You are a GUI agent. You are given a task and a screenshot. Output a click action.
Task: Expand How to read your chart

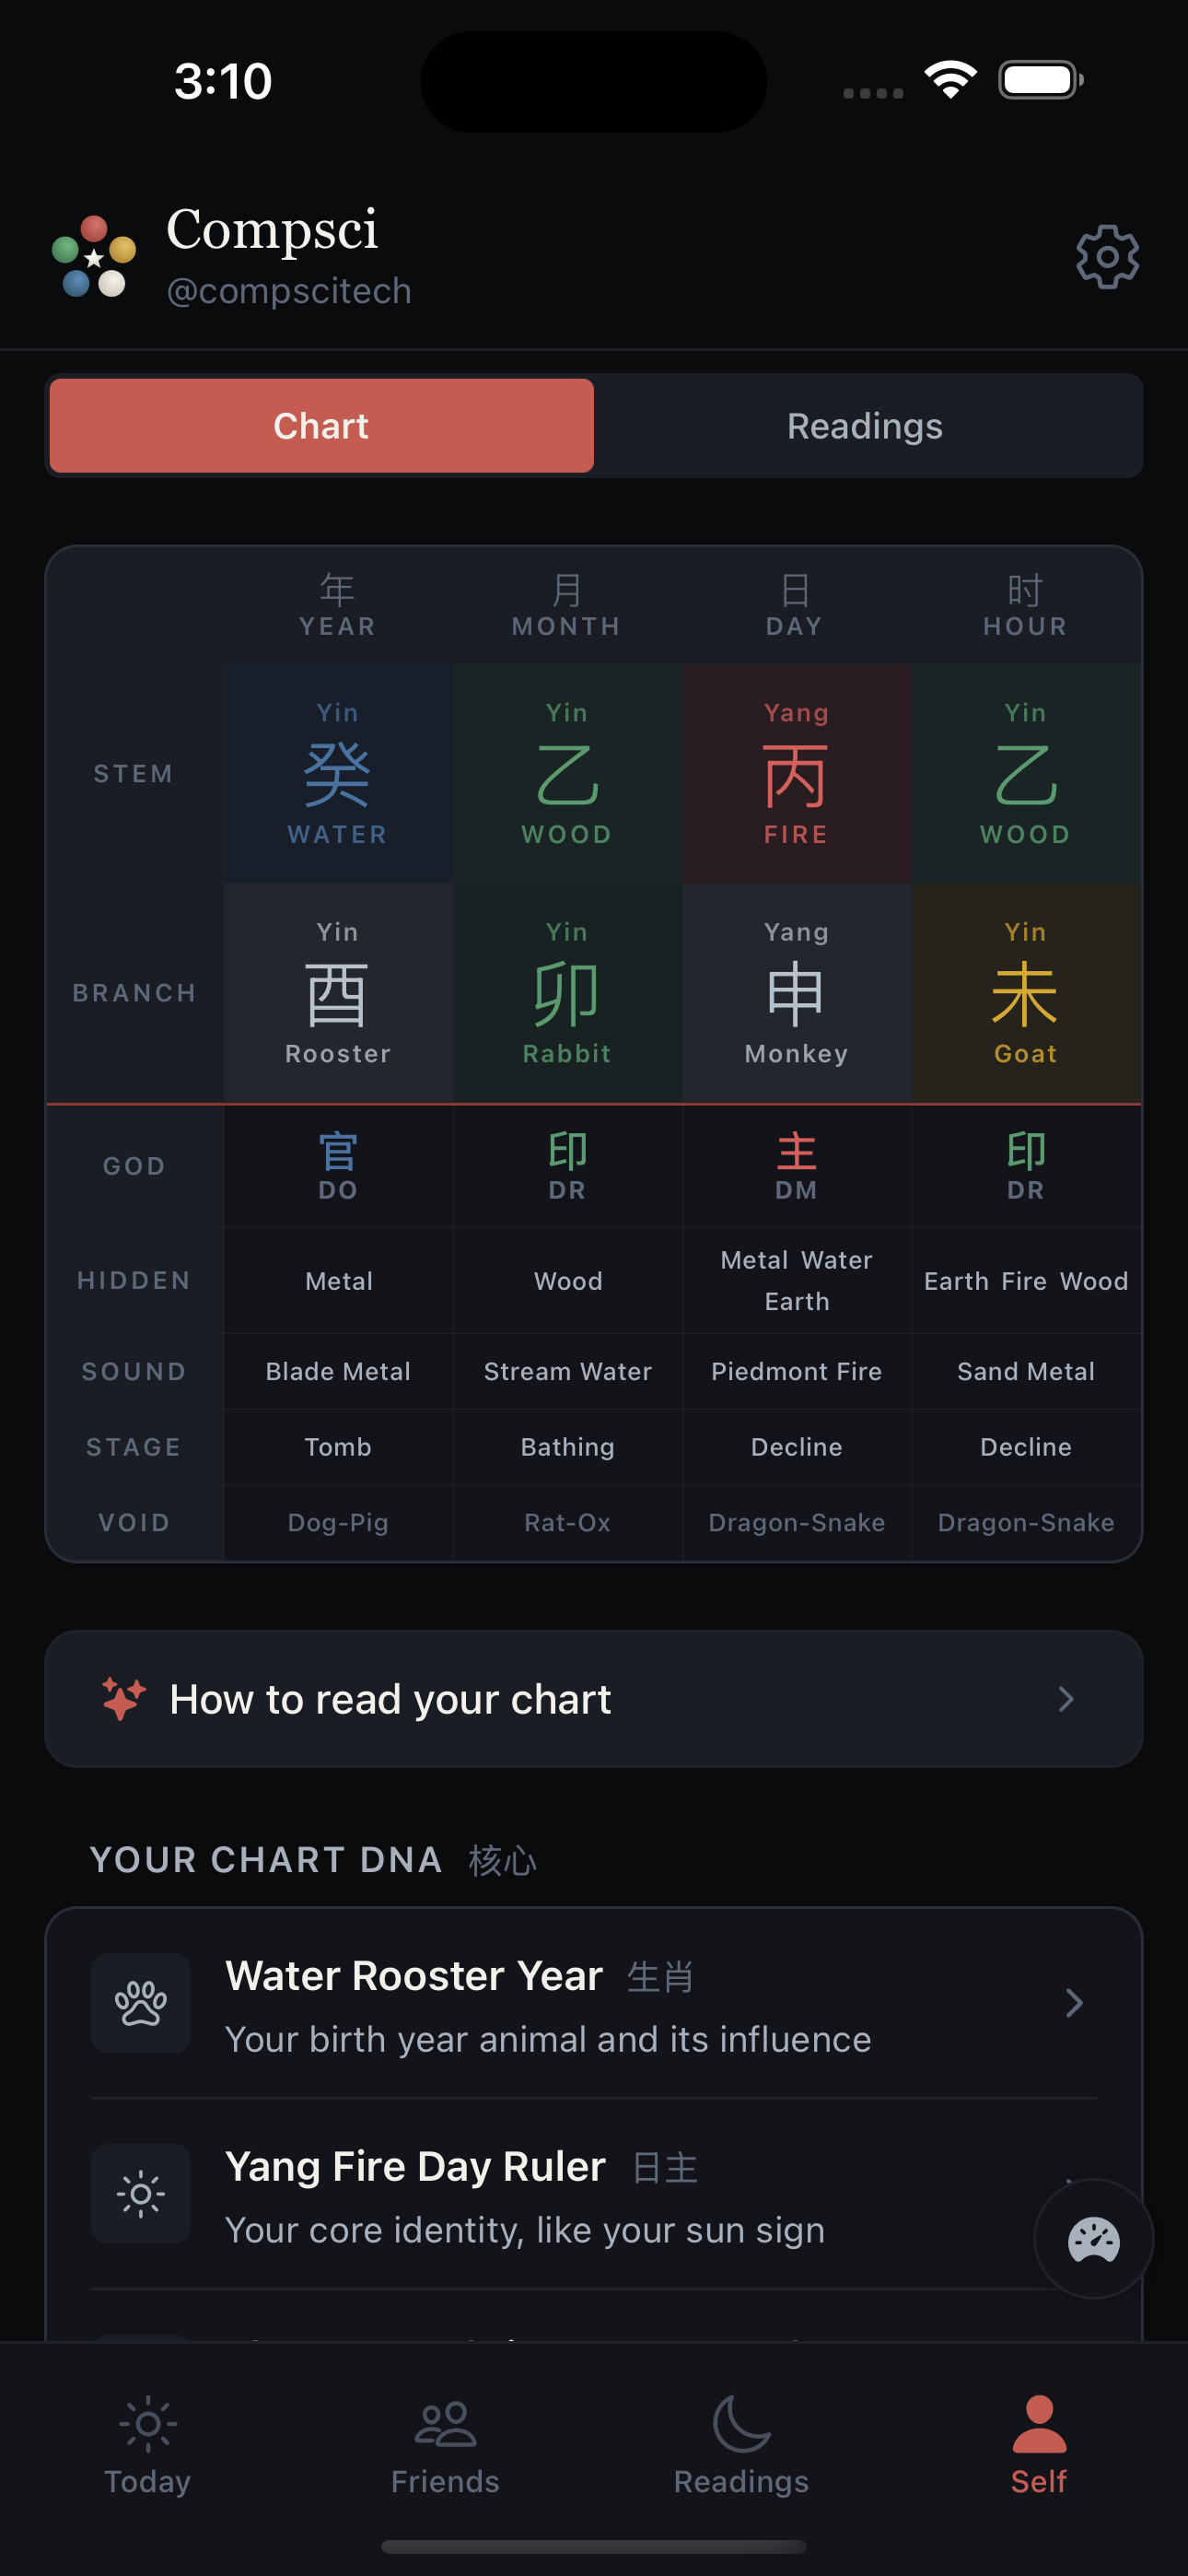[x=594, y=1698]
